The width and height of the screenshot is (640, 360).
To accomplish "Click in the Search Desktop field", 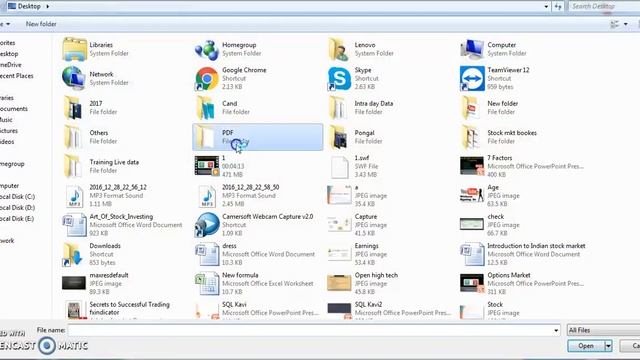I will click(x=604, y=7).
